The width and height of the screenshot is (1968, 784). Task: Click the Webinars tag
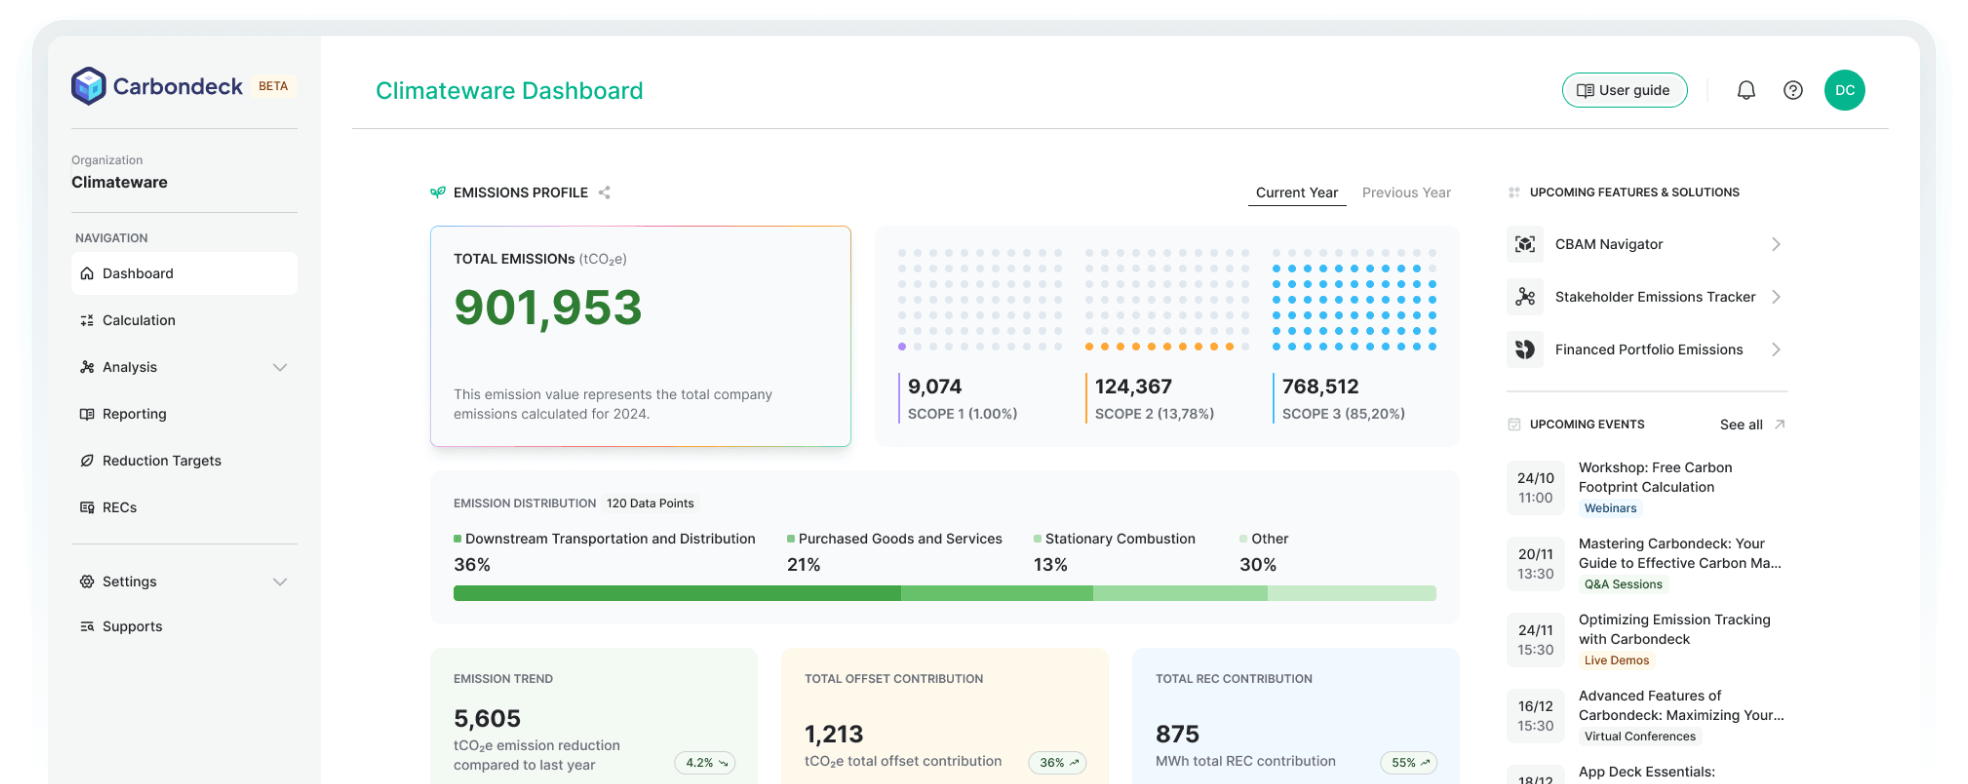pyautogui.click(x=1610, y=508)
